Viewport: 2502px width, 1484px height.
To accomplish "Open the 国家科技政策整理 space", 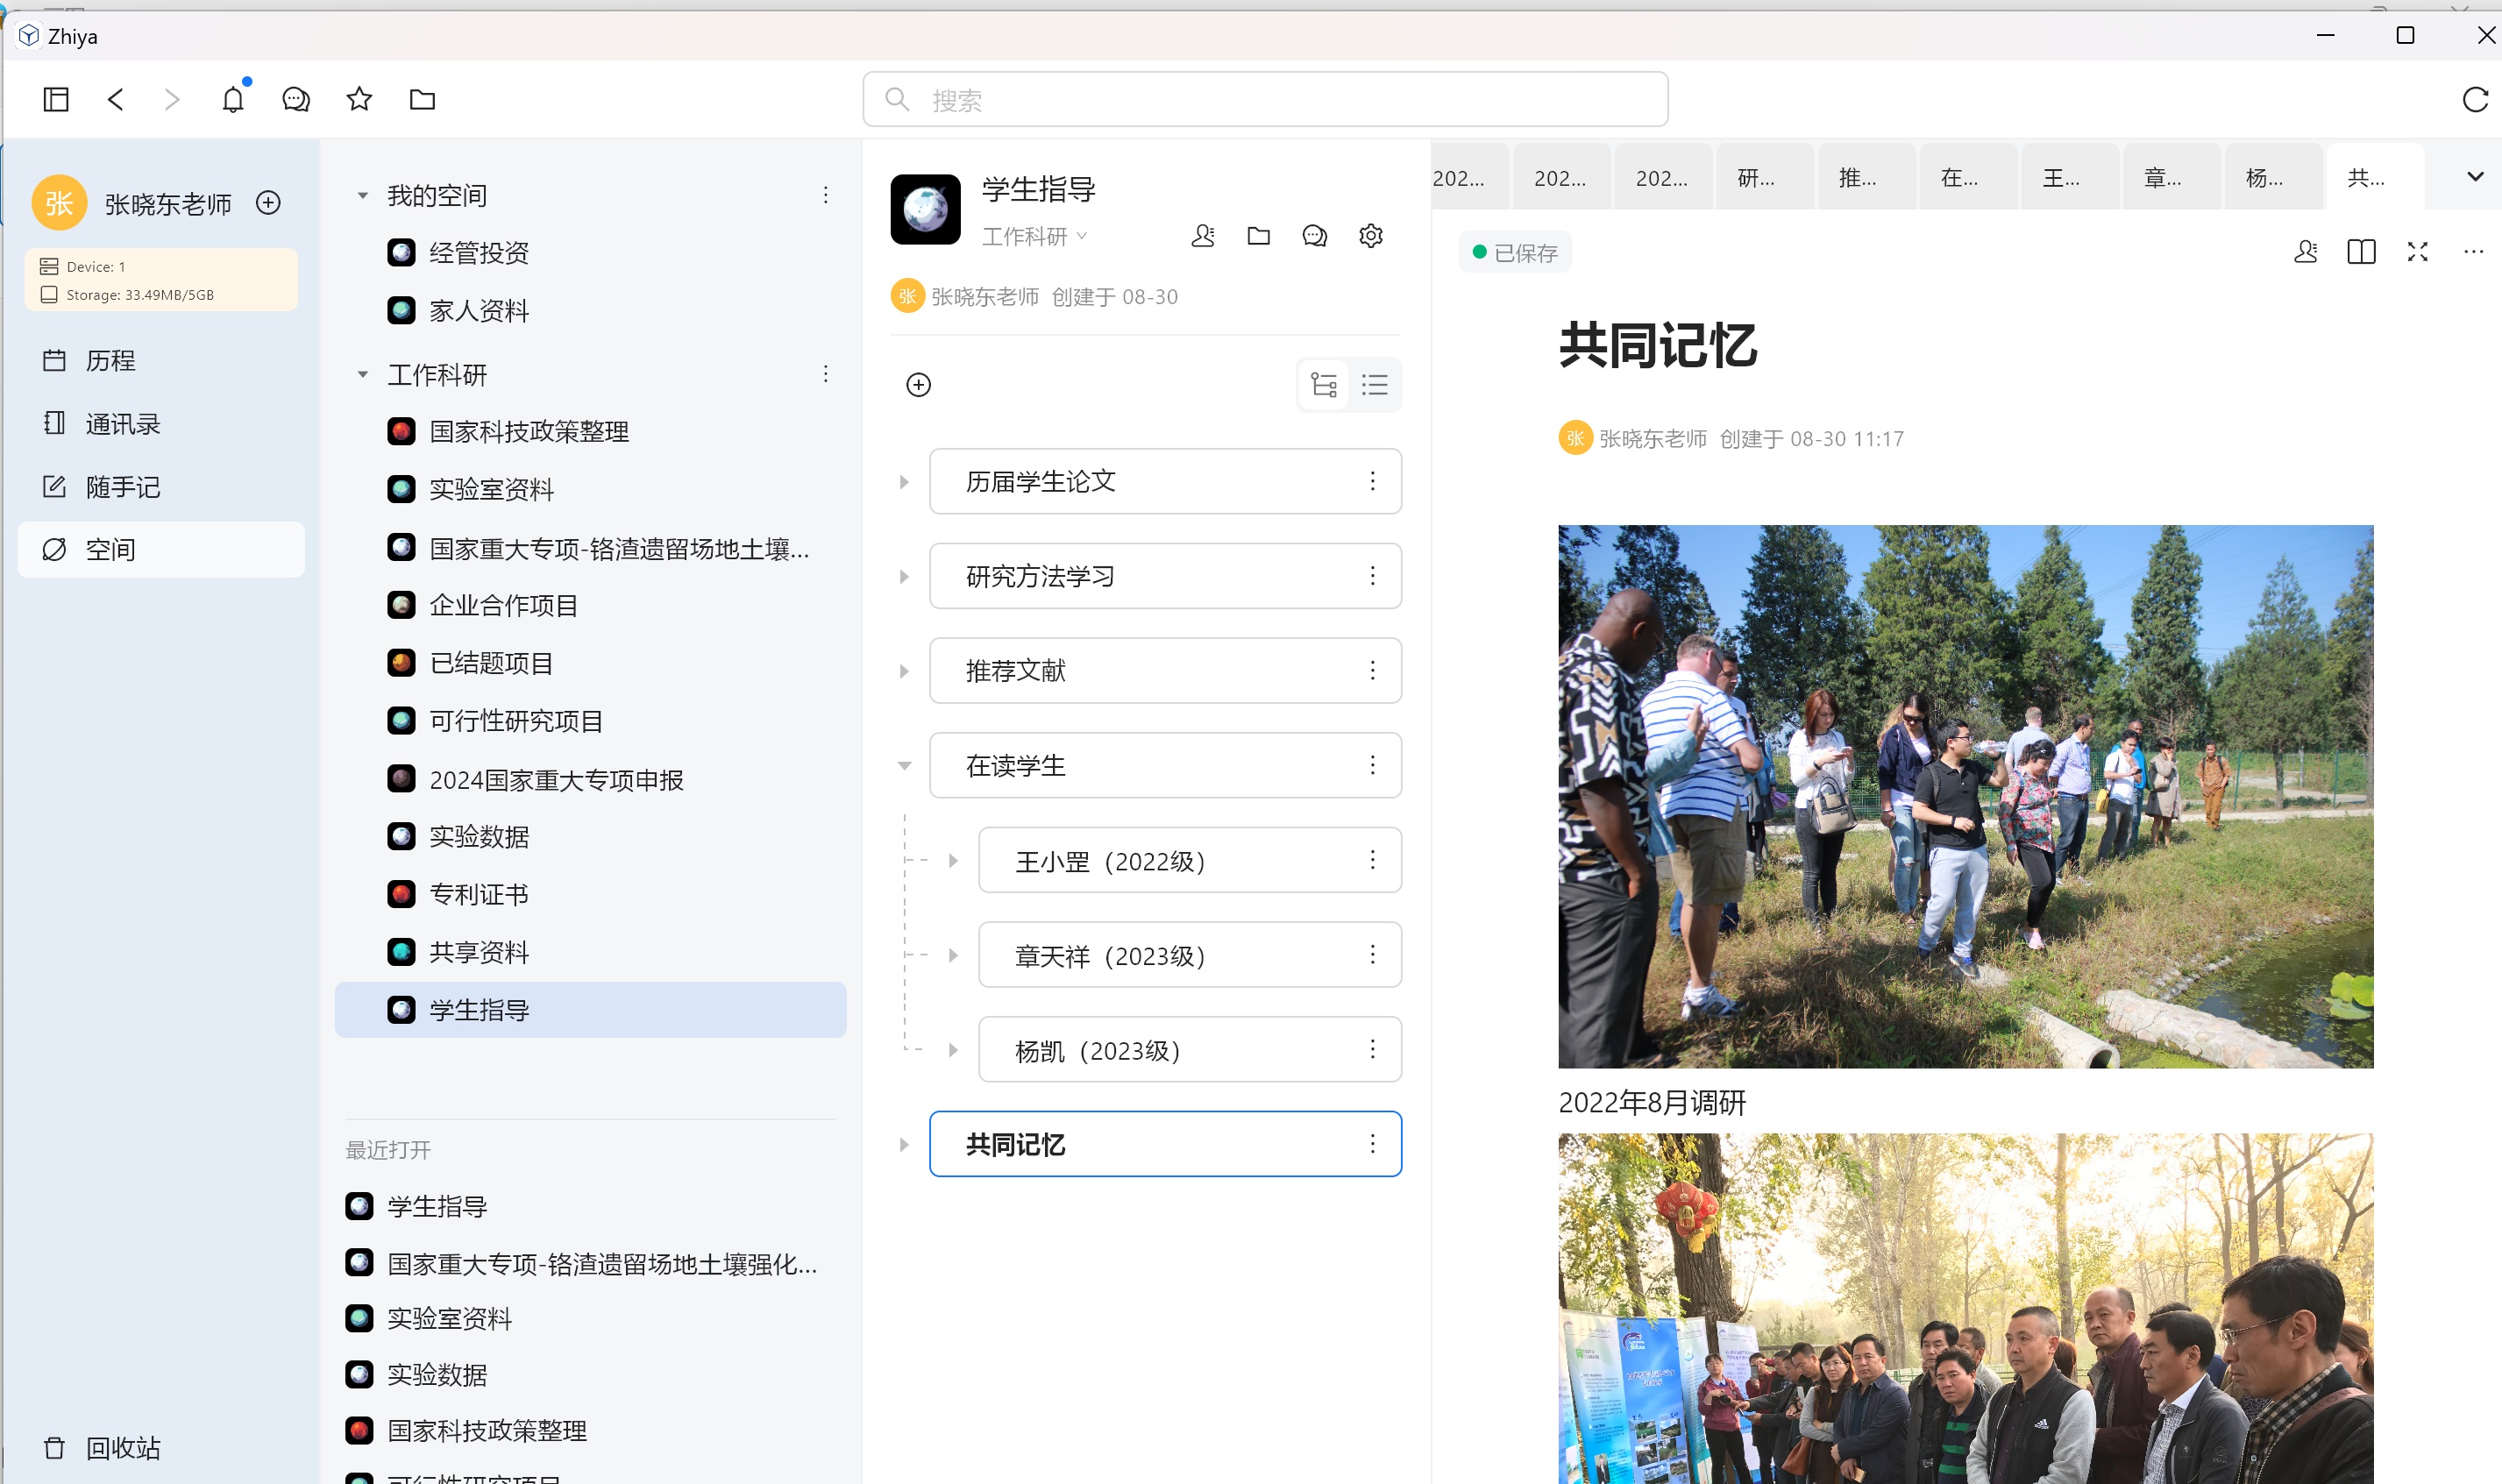I will click(x=528, y=432).
